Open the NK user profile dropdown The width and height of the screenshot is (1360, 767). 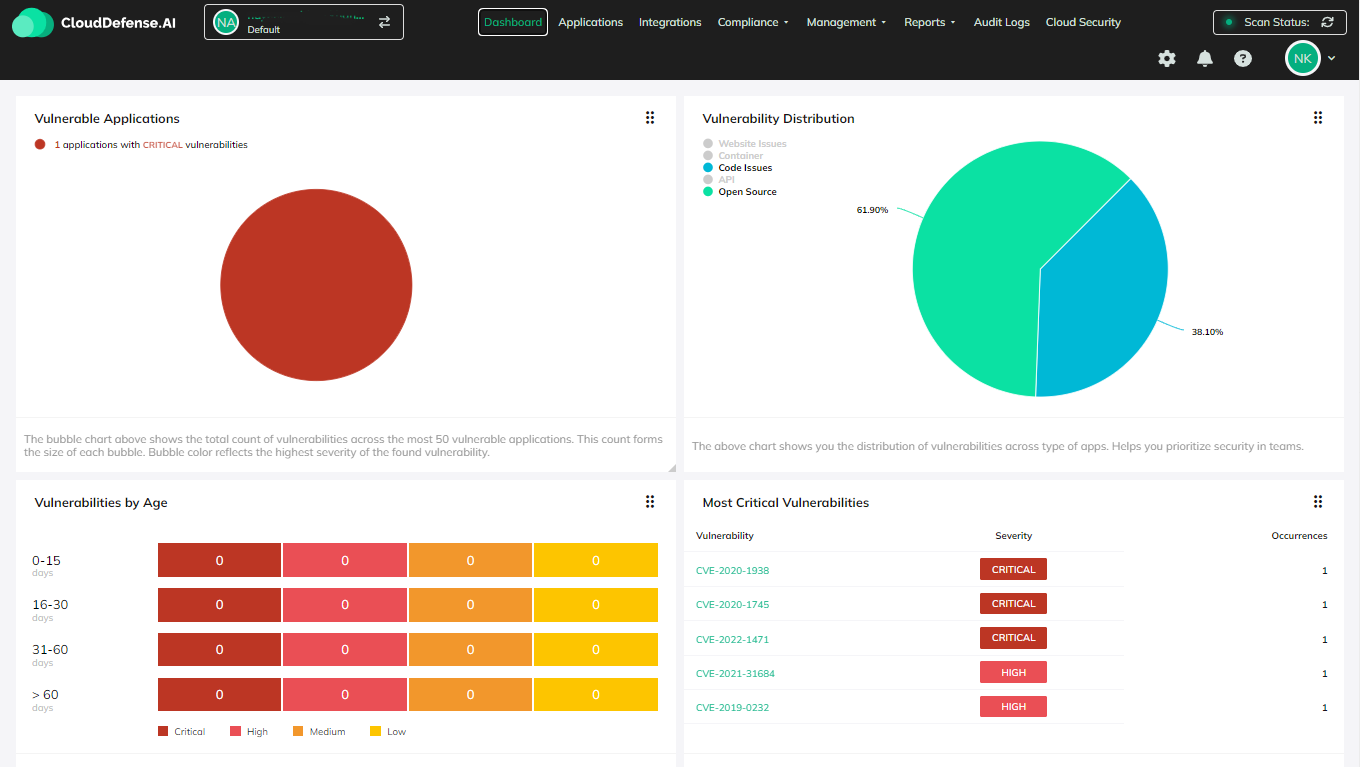tap(1310, 59)
